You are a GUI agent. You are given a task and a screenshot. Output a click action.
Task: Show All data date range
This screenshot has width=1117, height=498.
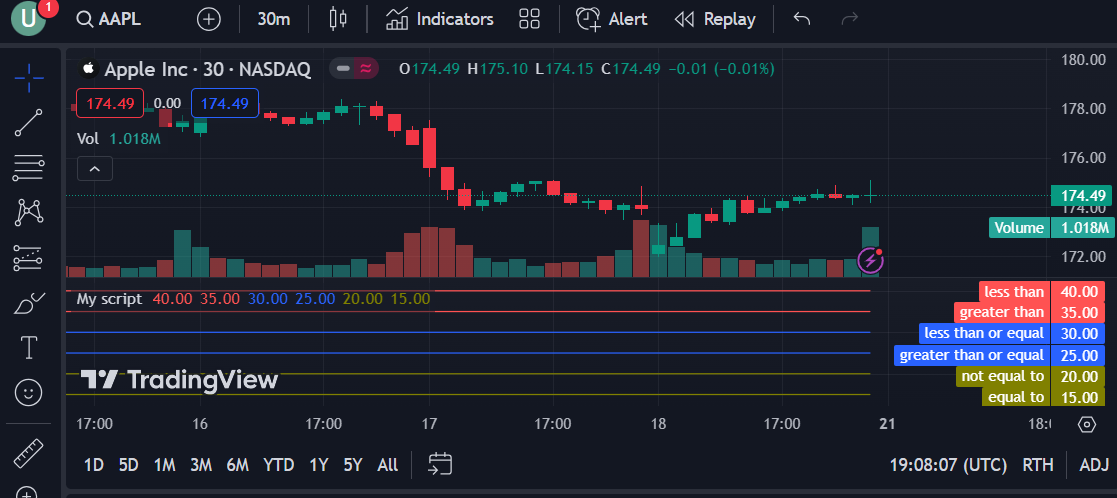[388, 465]
